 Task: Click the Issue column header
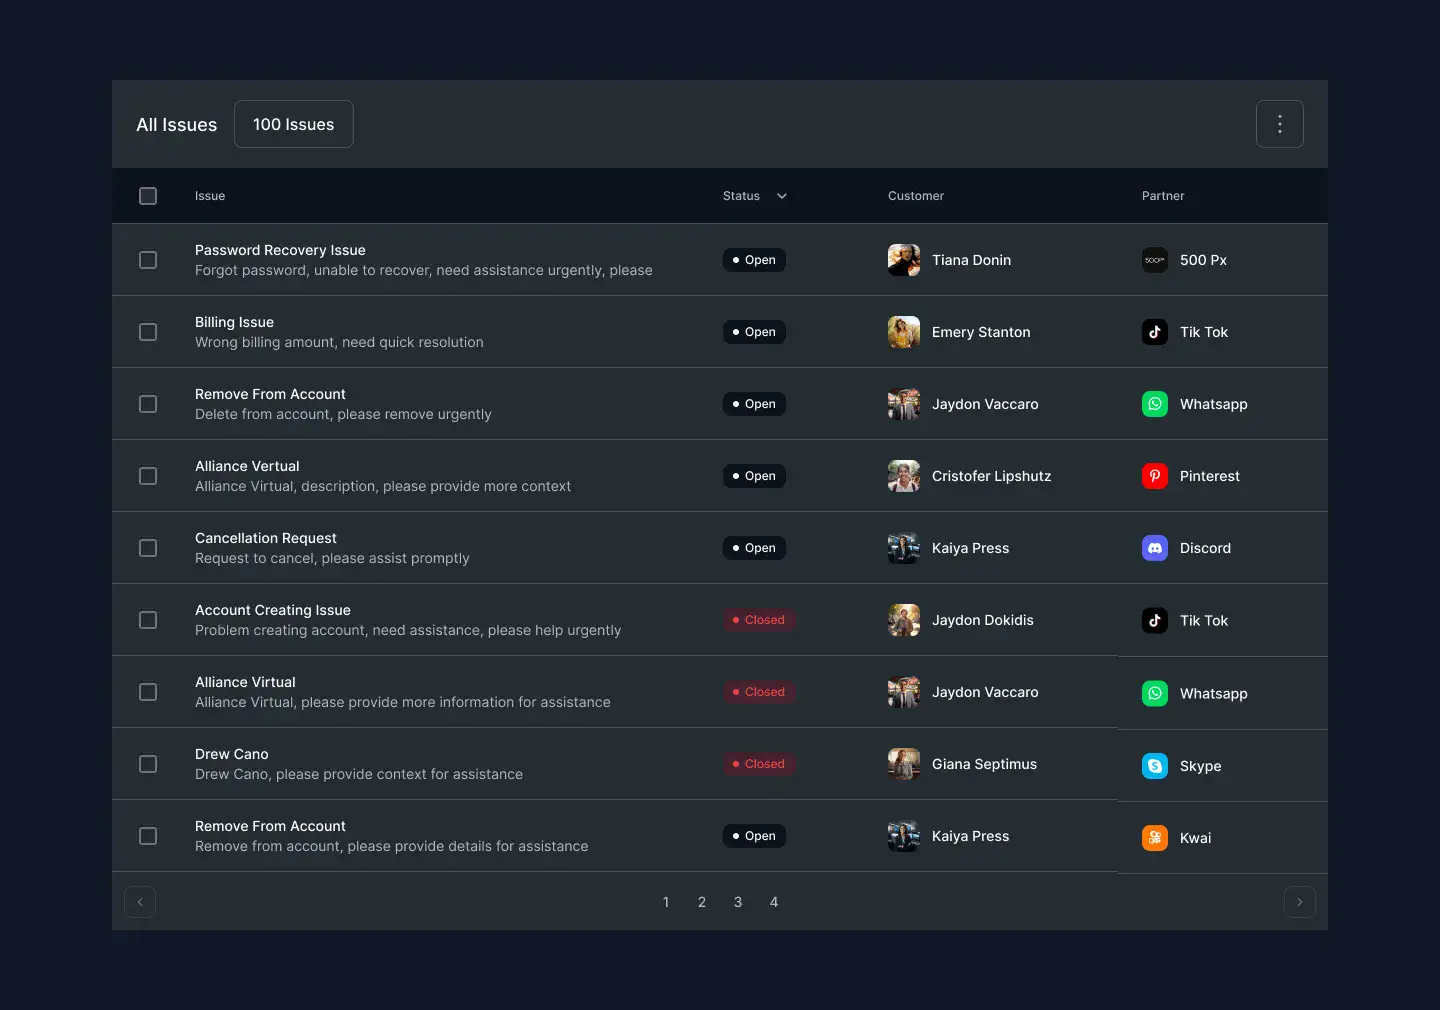[210, 196]
